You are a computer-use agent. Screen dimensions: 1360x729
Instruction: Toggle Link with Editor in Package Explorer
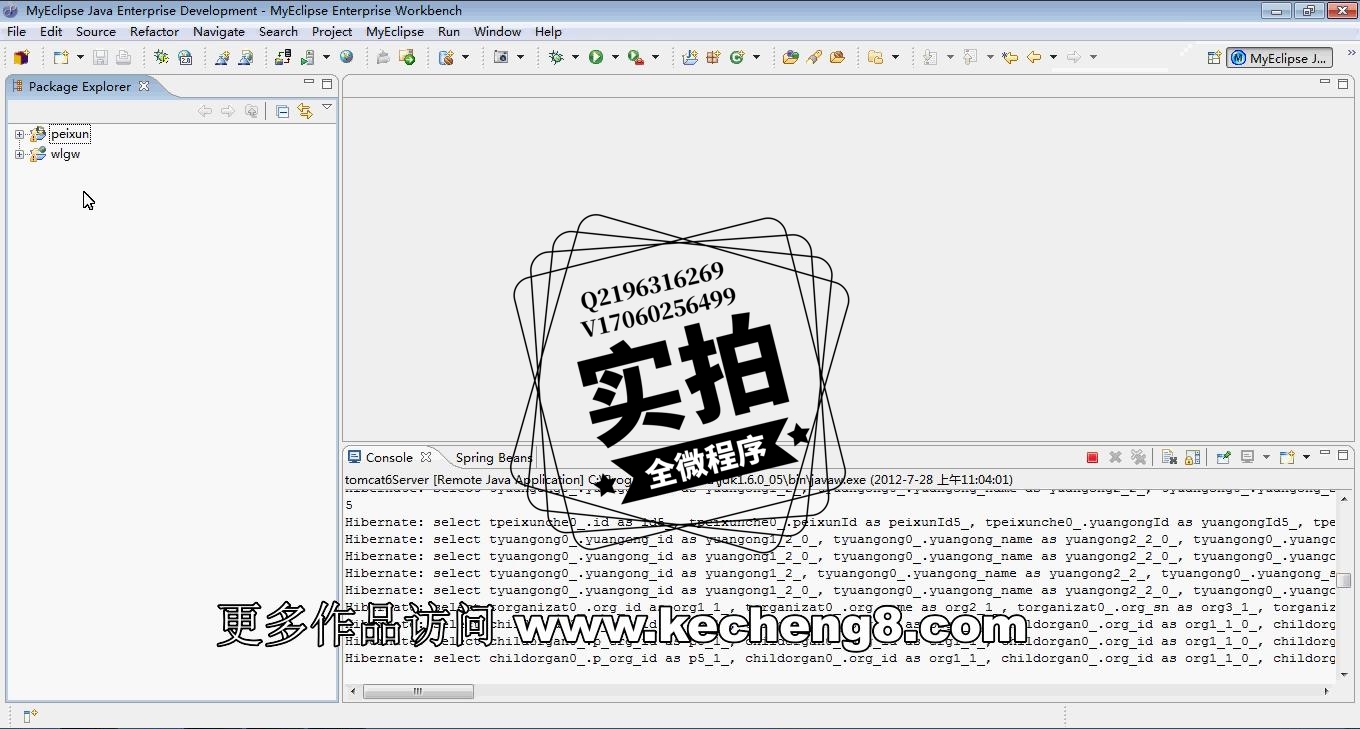click(x=305, y=111)
